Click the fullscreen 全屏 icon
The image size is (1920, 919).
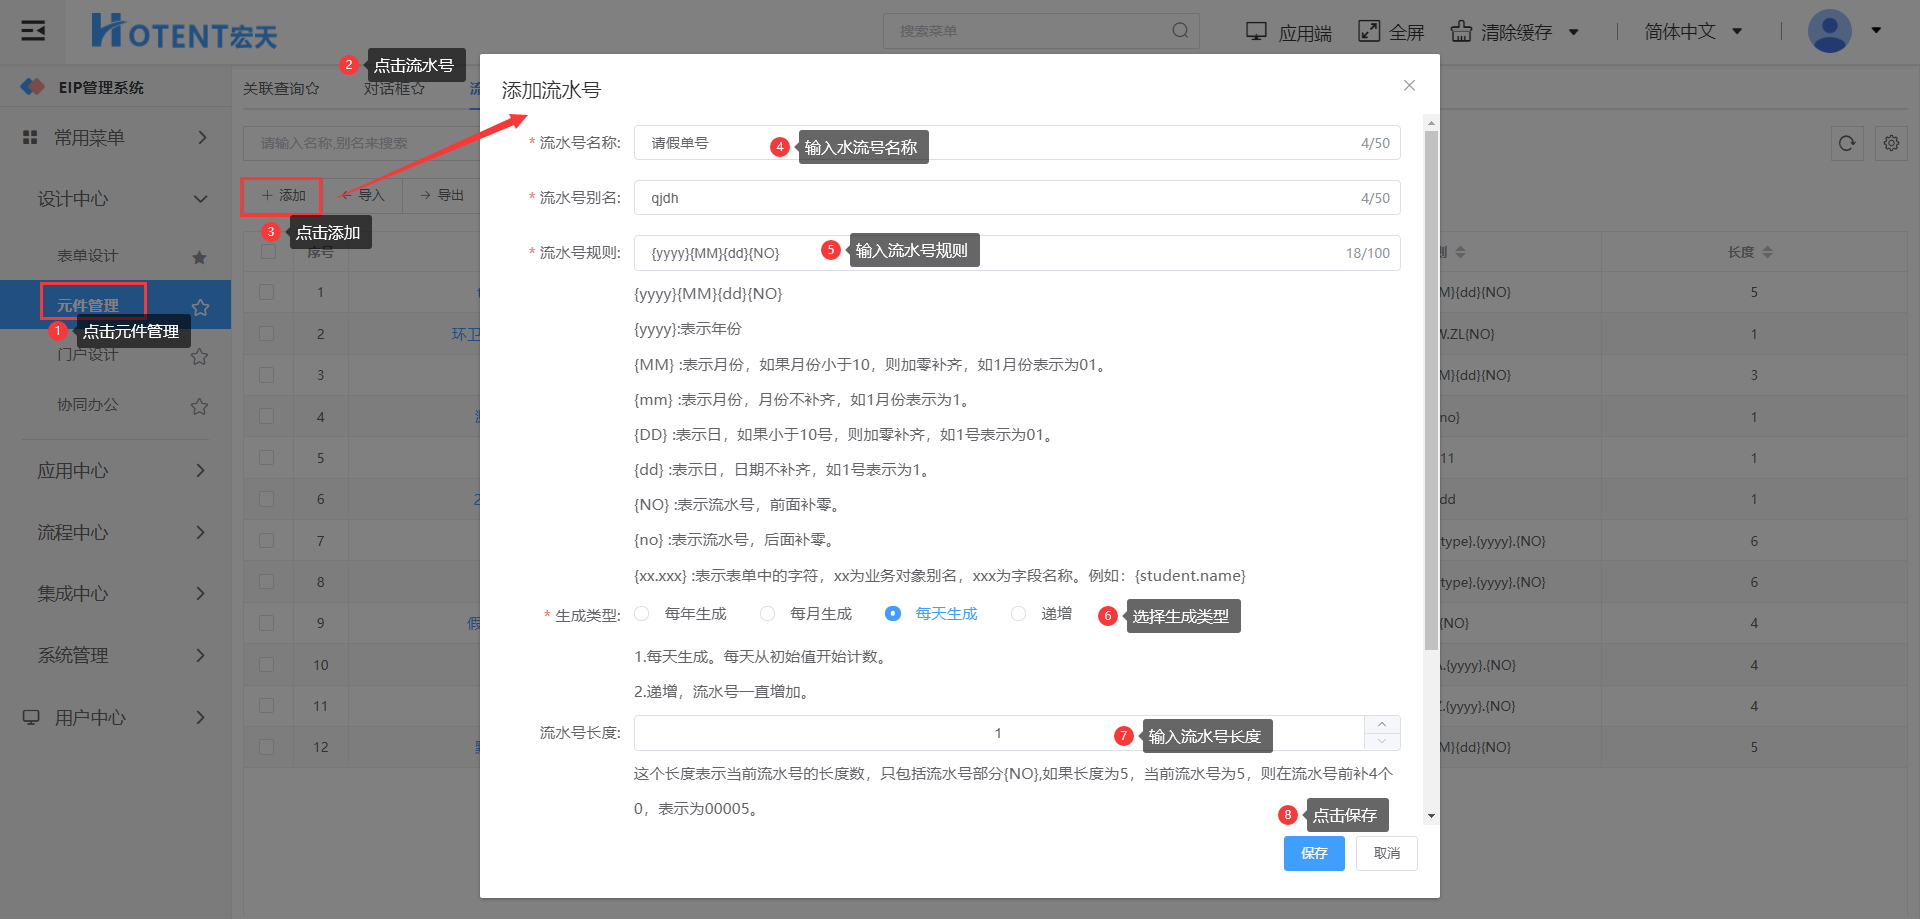(1368, 32)
